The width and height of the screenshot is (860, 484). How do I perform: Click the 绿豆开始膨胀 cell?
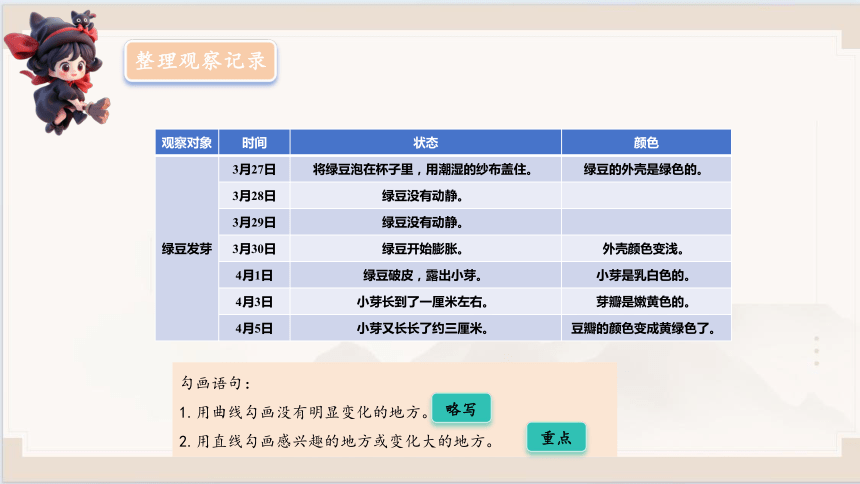click(426, 249)
